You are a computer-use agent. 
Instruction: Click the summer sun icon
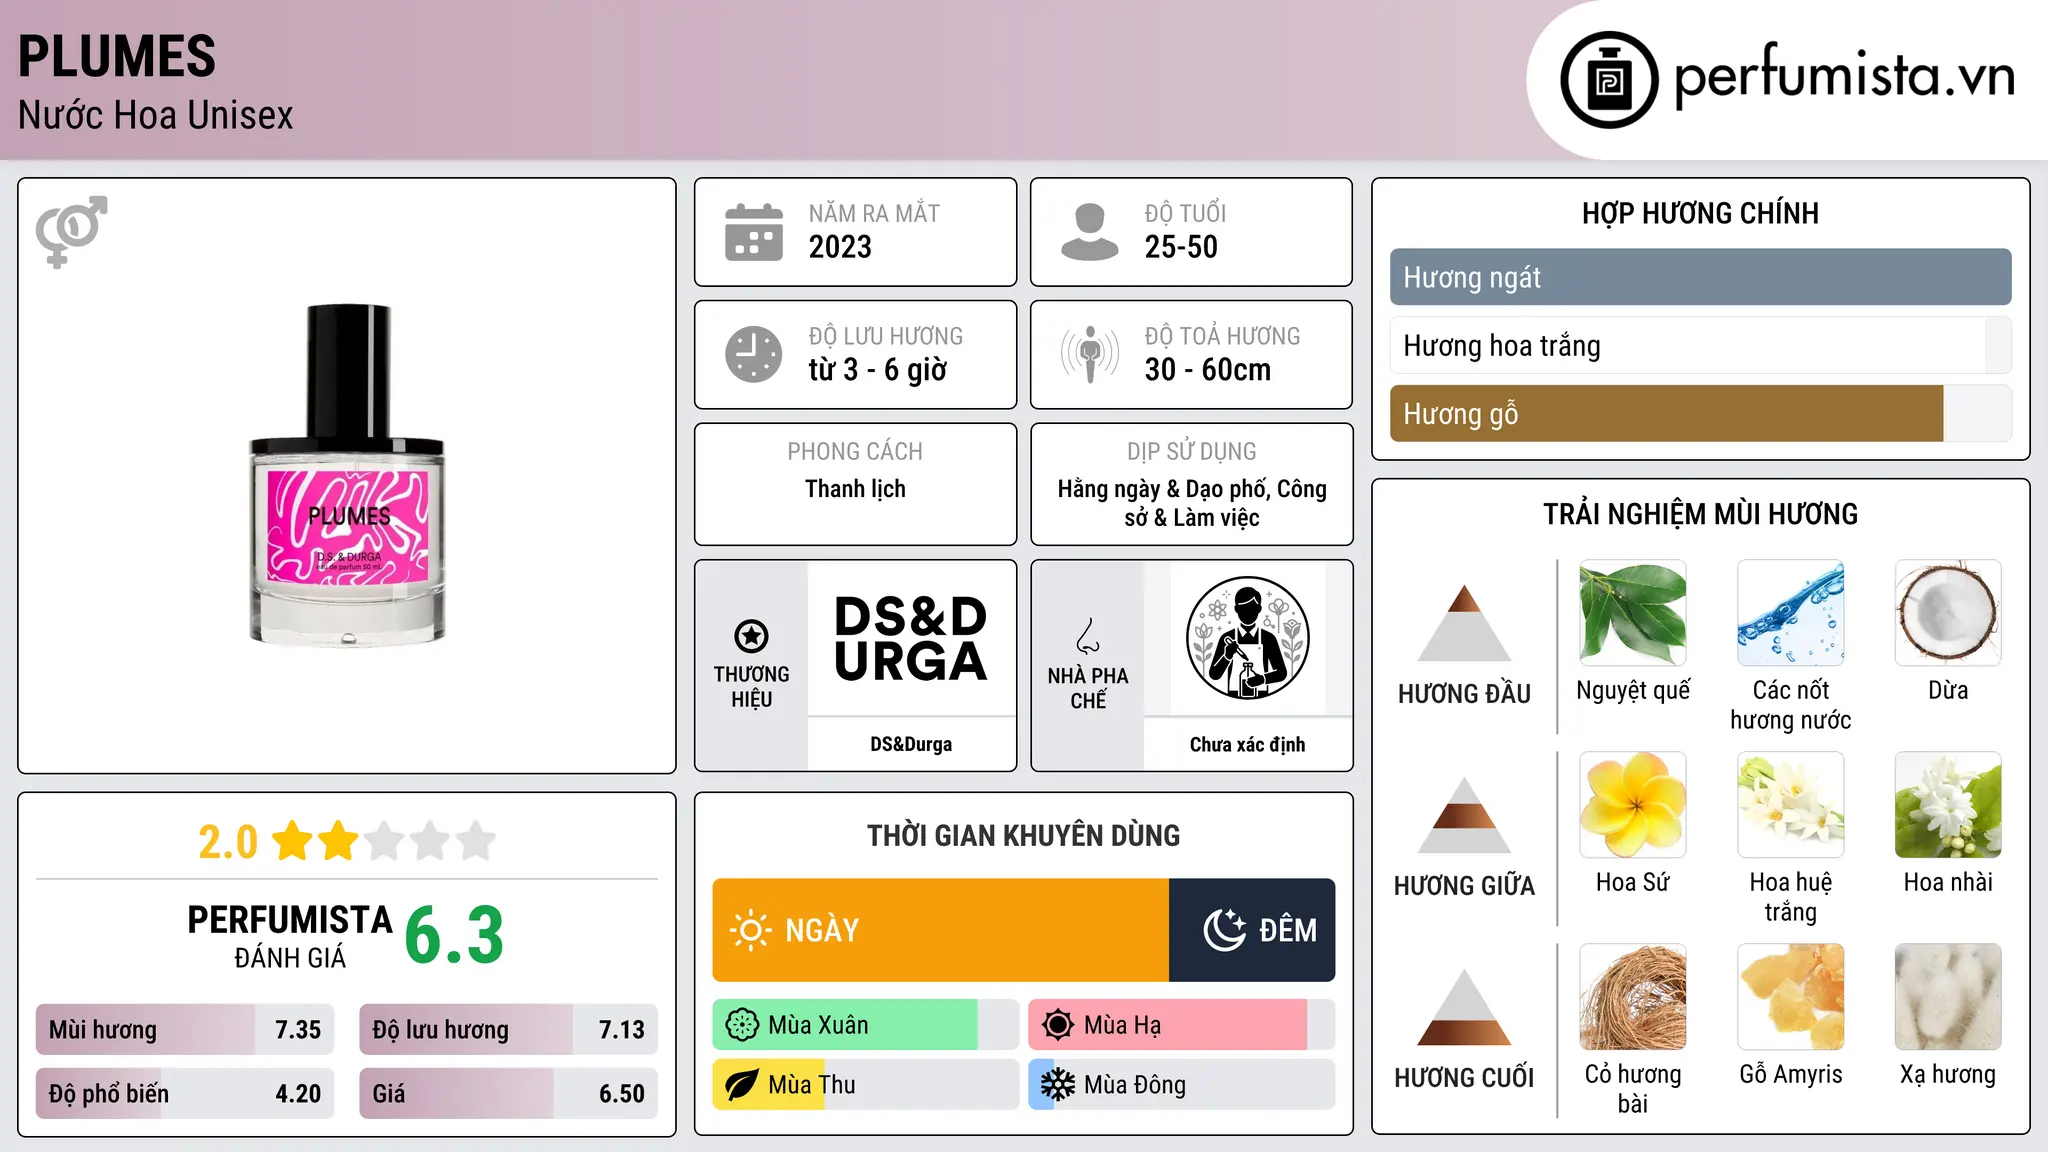coord(1057,1025)
